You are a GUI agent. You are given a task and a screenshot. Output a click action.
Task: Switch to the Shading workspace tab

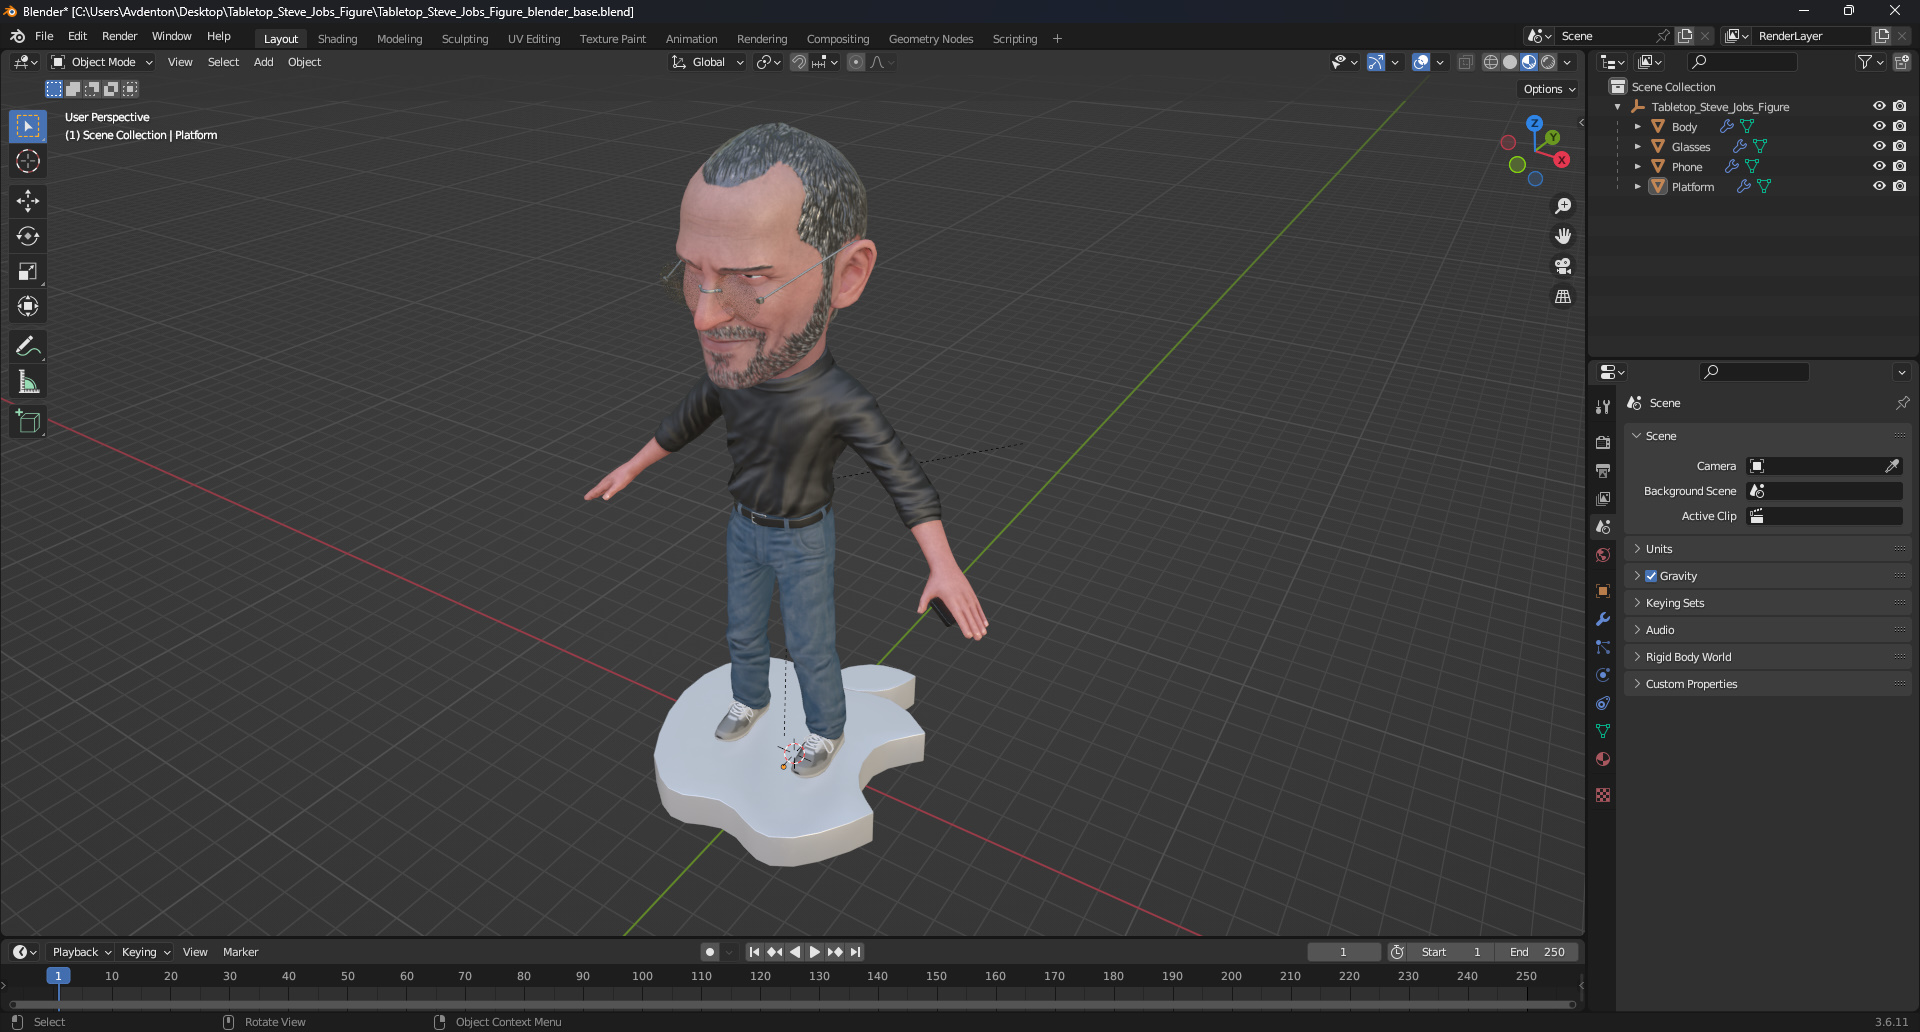pos(337,39)
